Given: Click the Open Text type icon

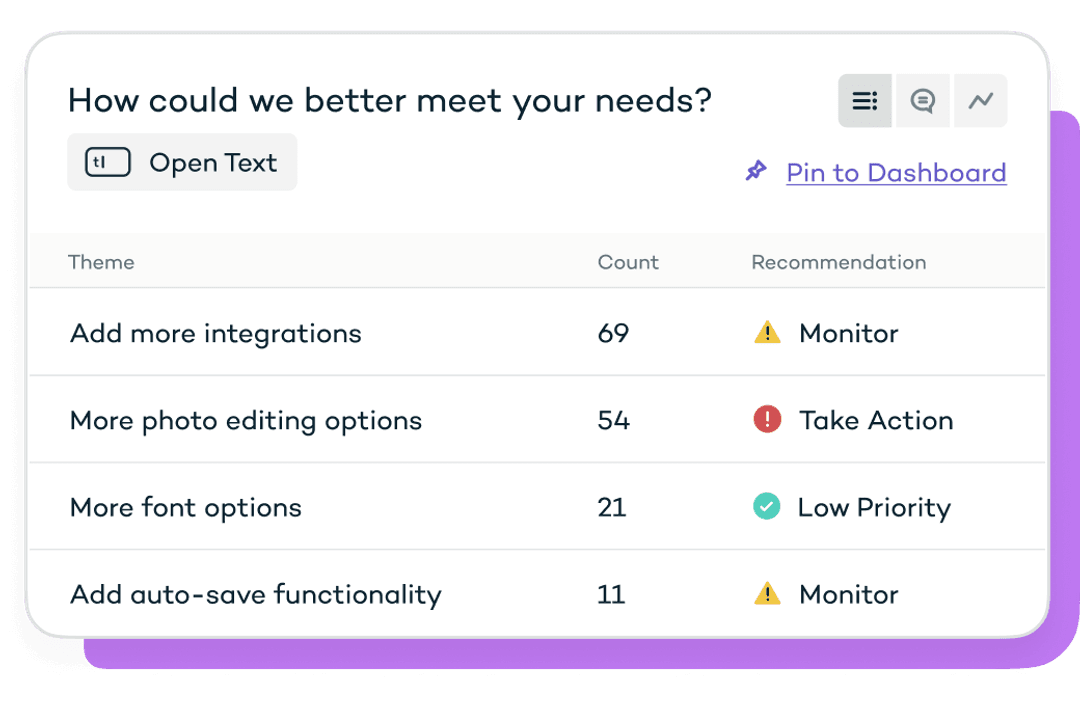Looking at the screenshot, I should [x=107, y=163].
